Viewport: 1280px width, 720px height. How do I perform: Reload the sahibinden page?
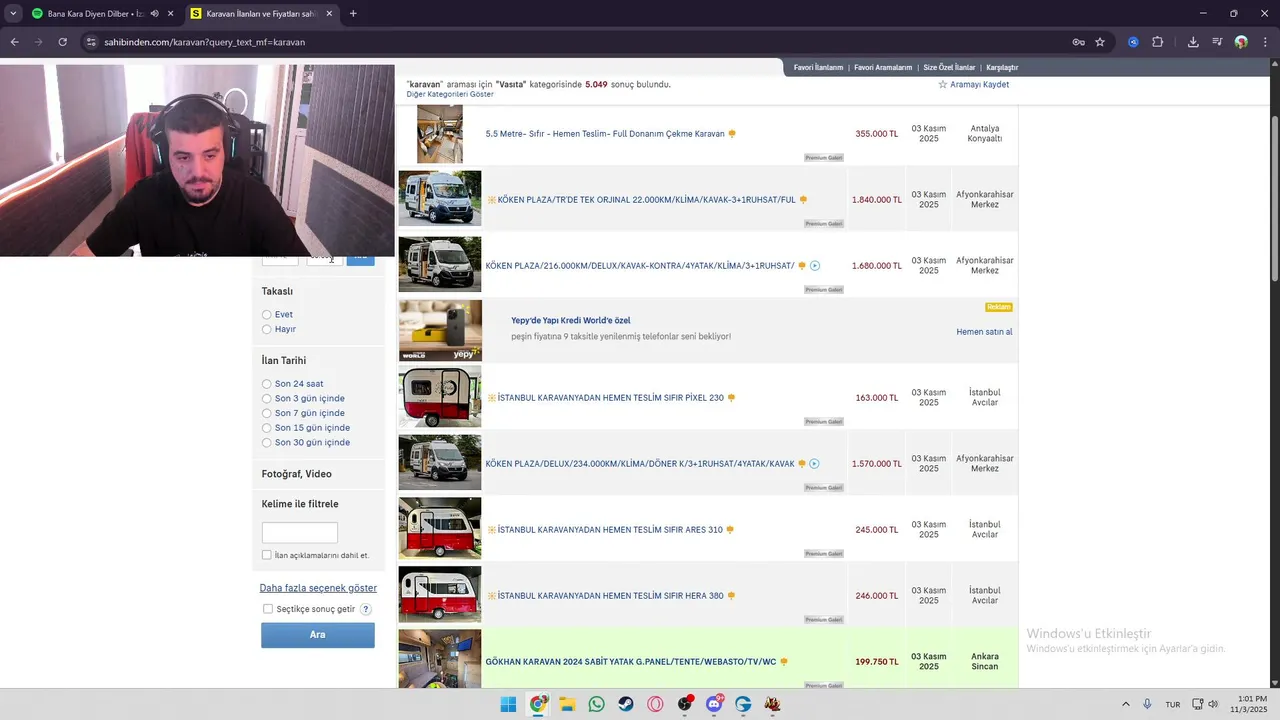[62, 42]
